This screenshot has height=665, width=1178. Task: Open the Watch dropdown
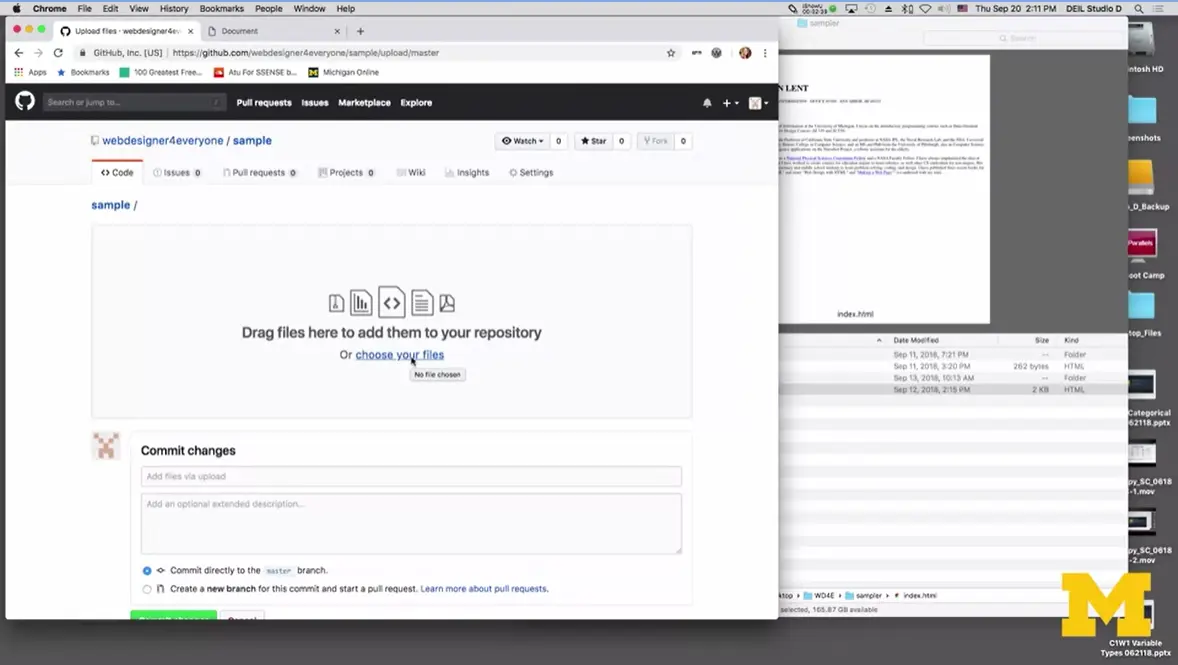pos(522,140)
